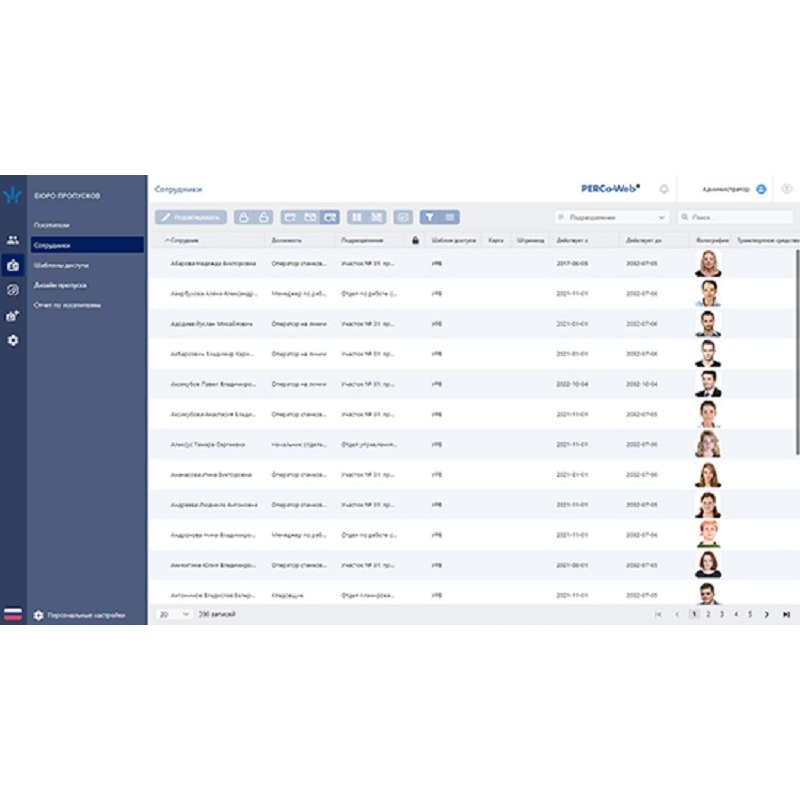Click the lock column header icon
The image size is (800, 800).
pyautogui.click(x=415, y=241)
